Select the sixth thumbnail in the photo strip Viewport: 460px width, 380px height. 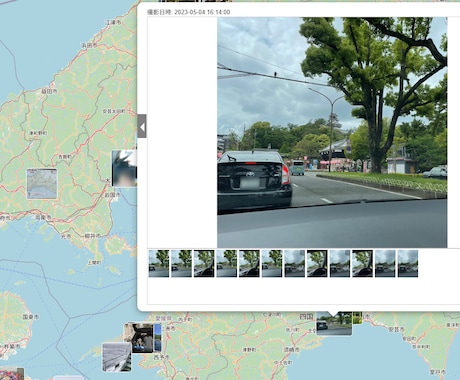coord(272,263)
